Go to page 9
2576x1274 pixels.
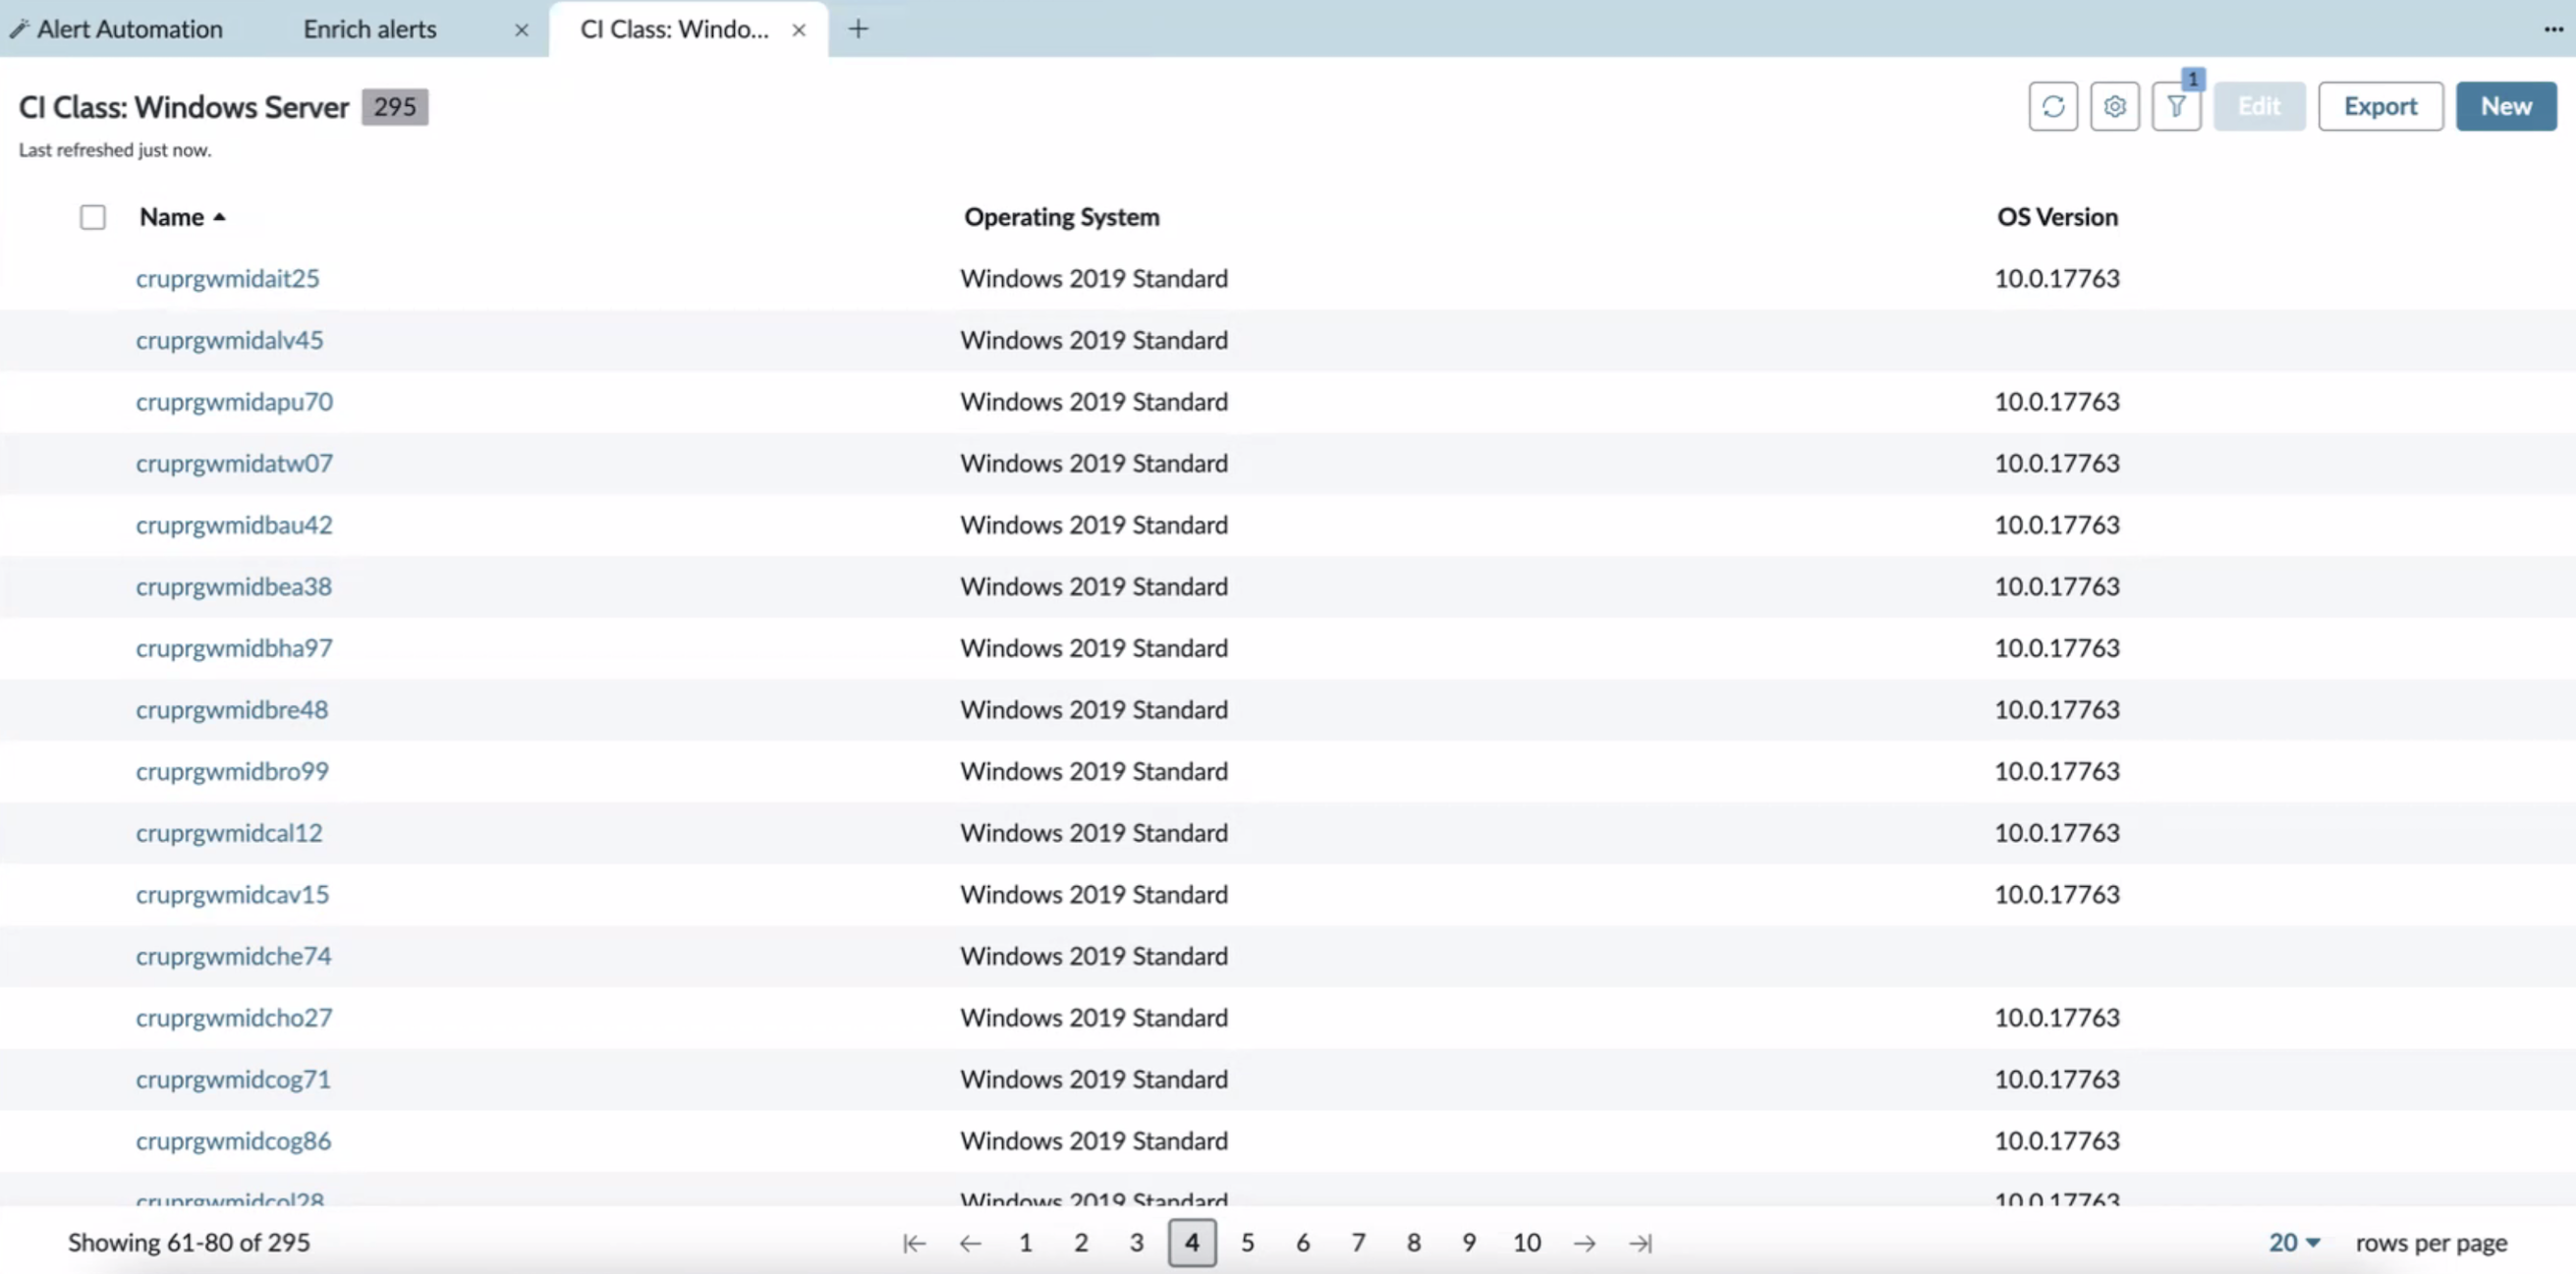pos(1469,1243)
